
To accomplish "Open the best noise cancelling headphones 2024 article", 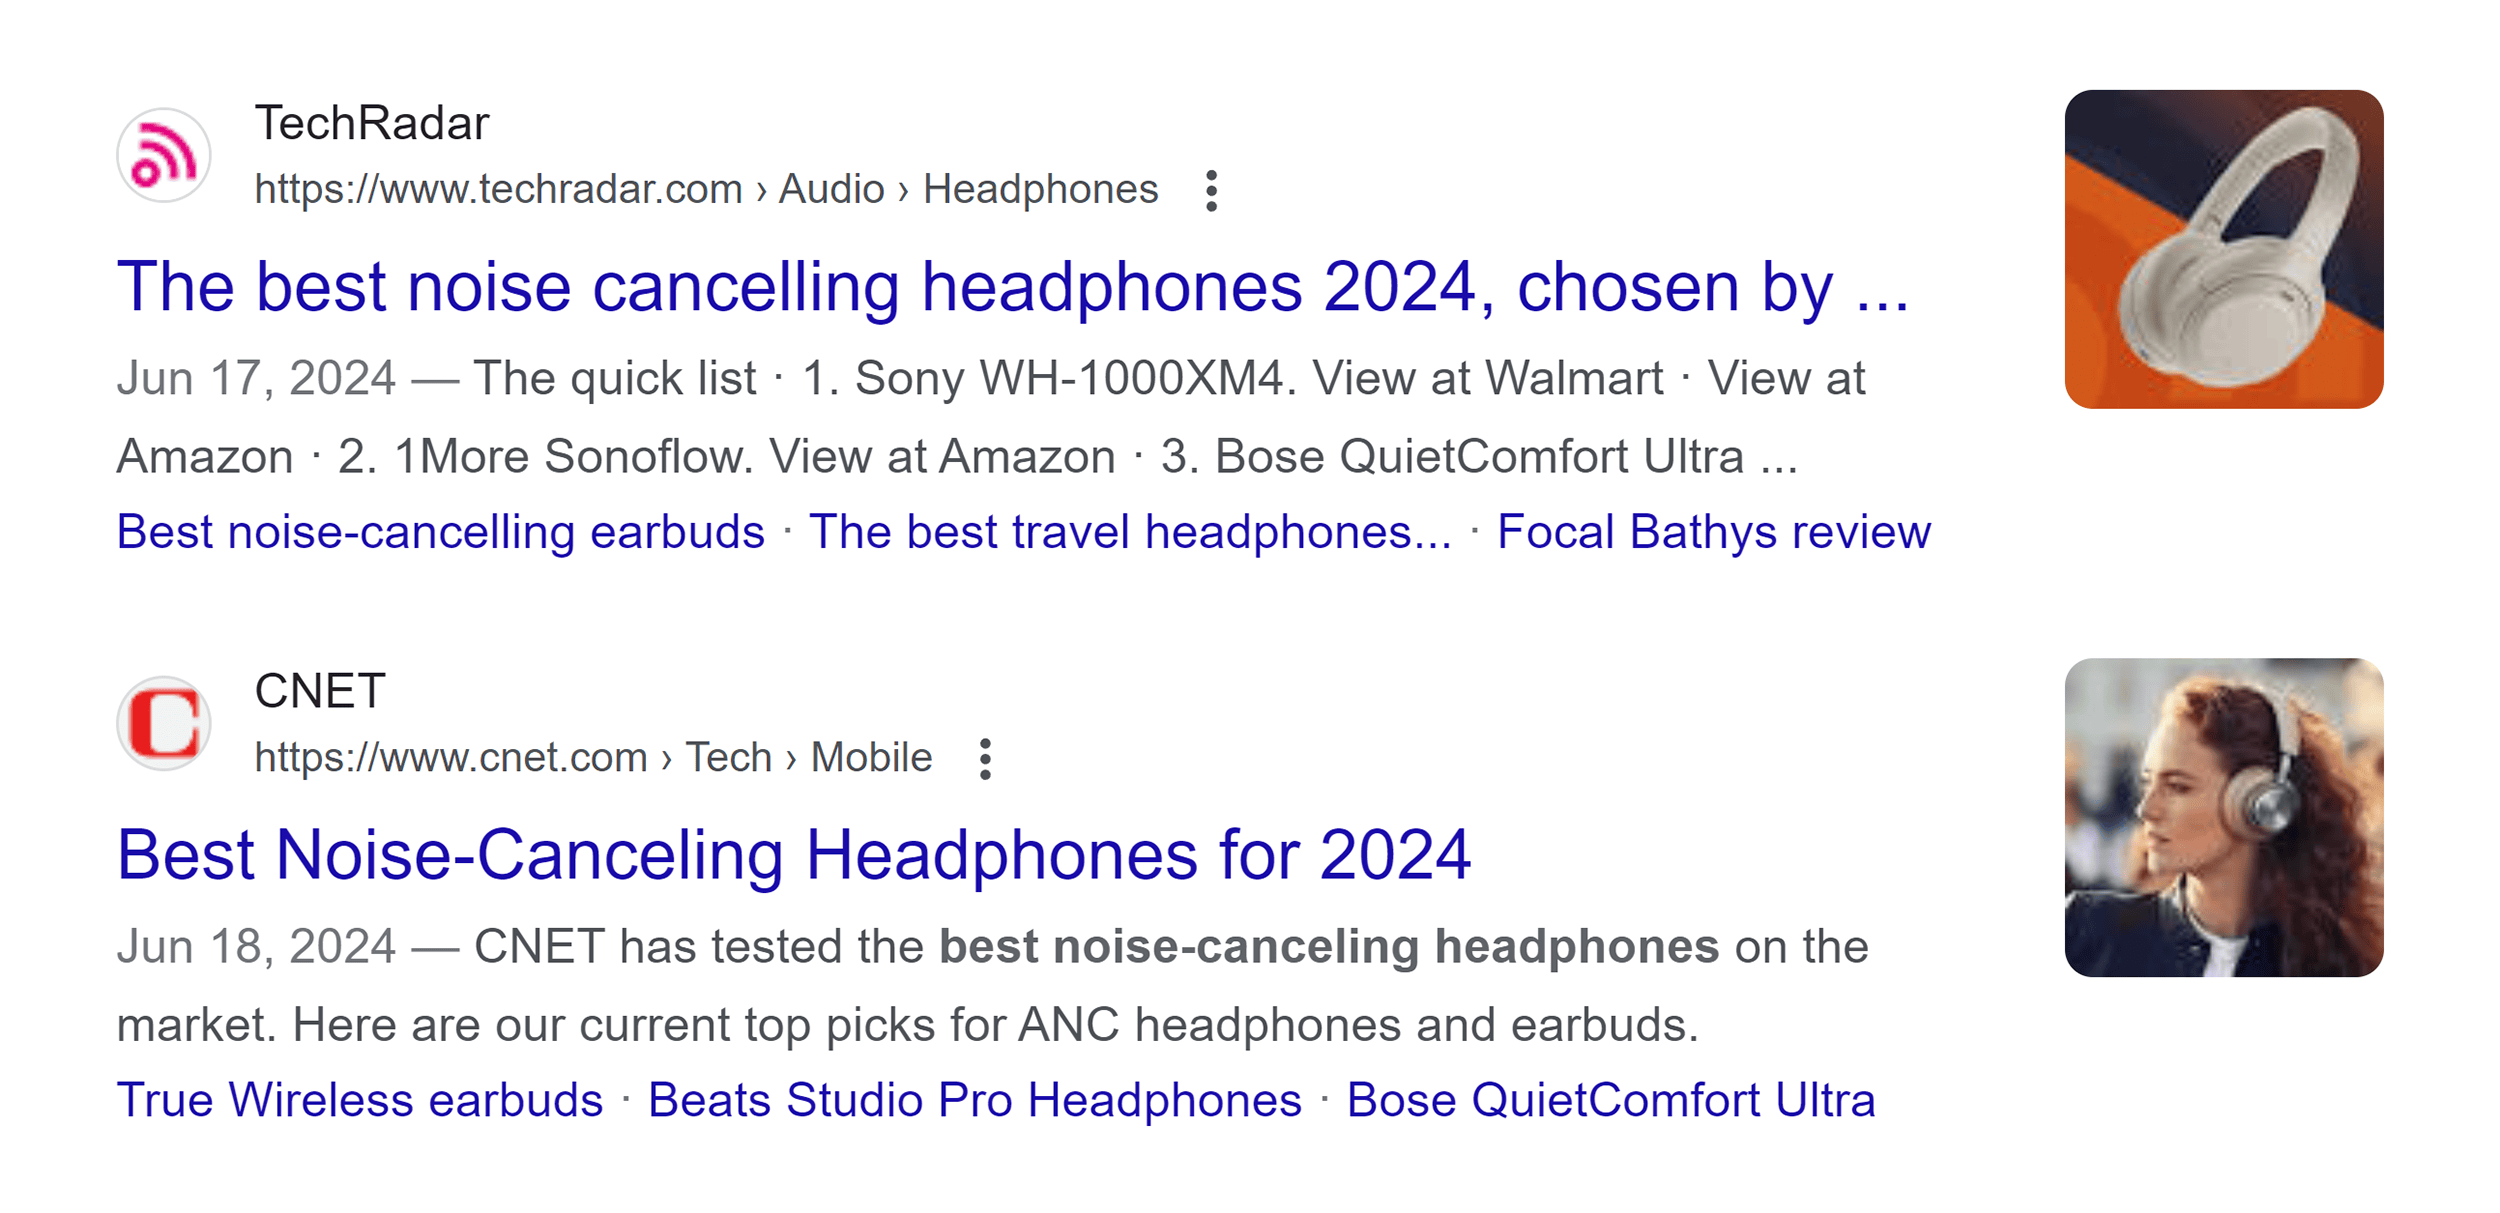I will tap(1016, 289).
